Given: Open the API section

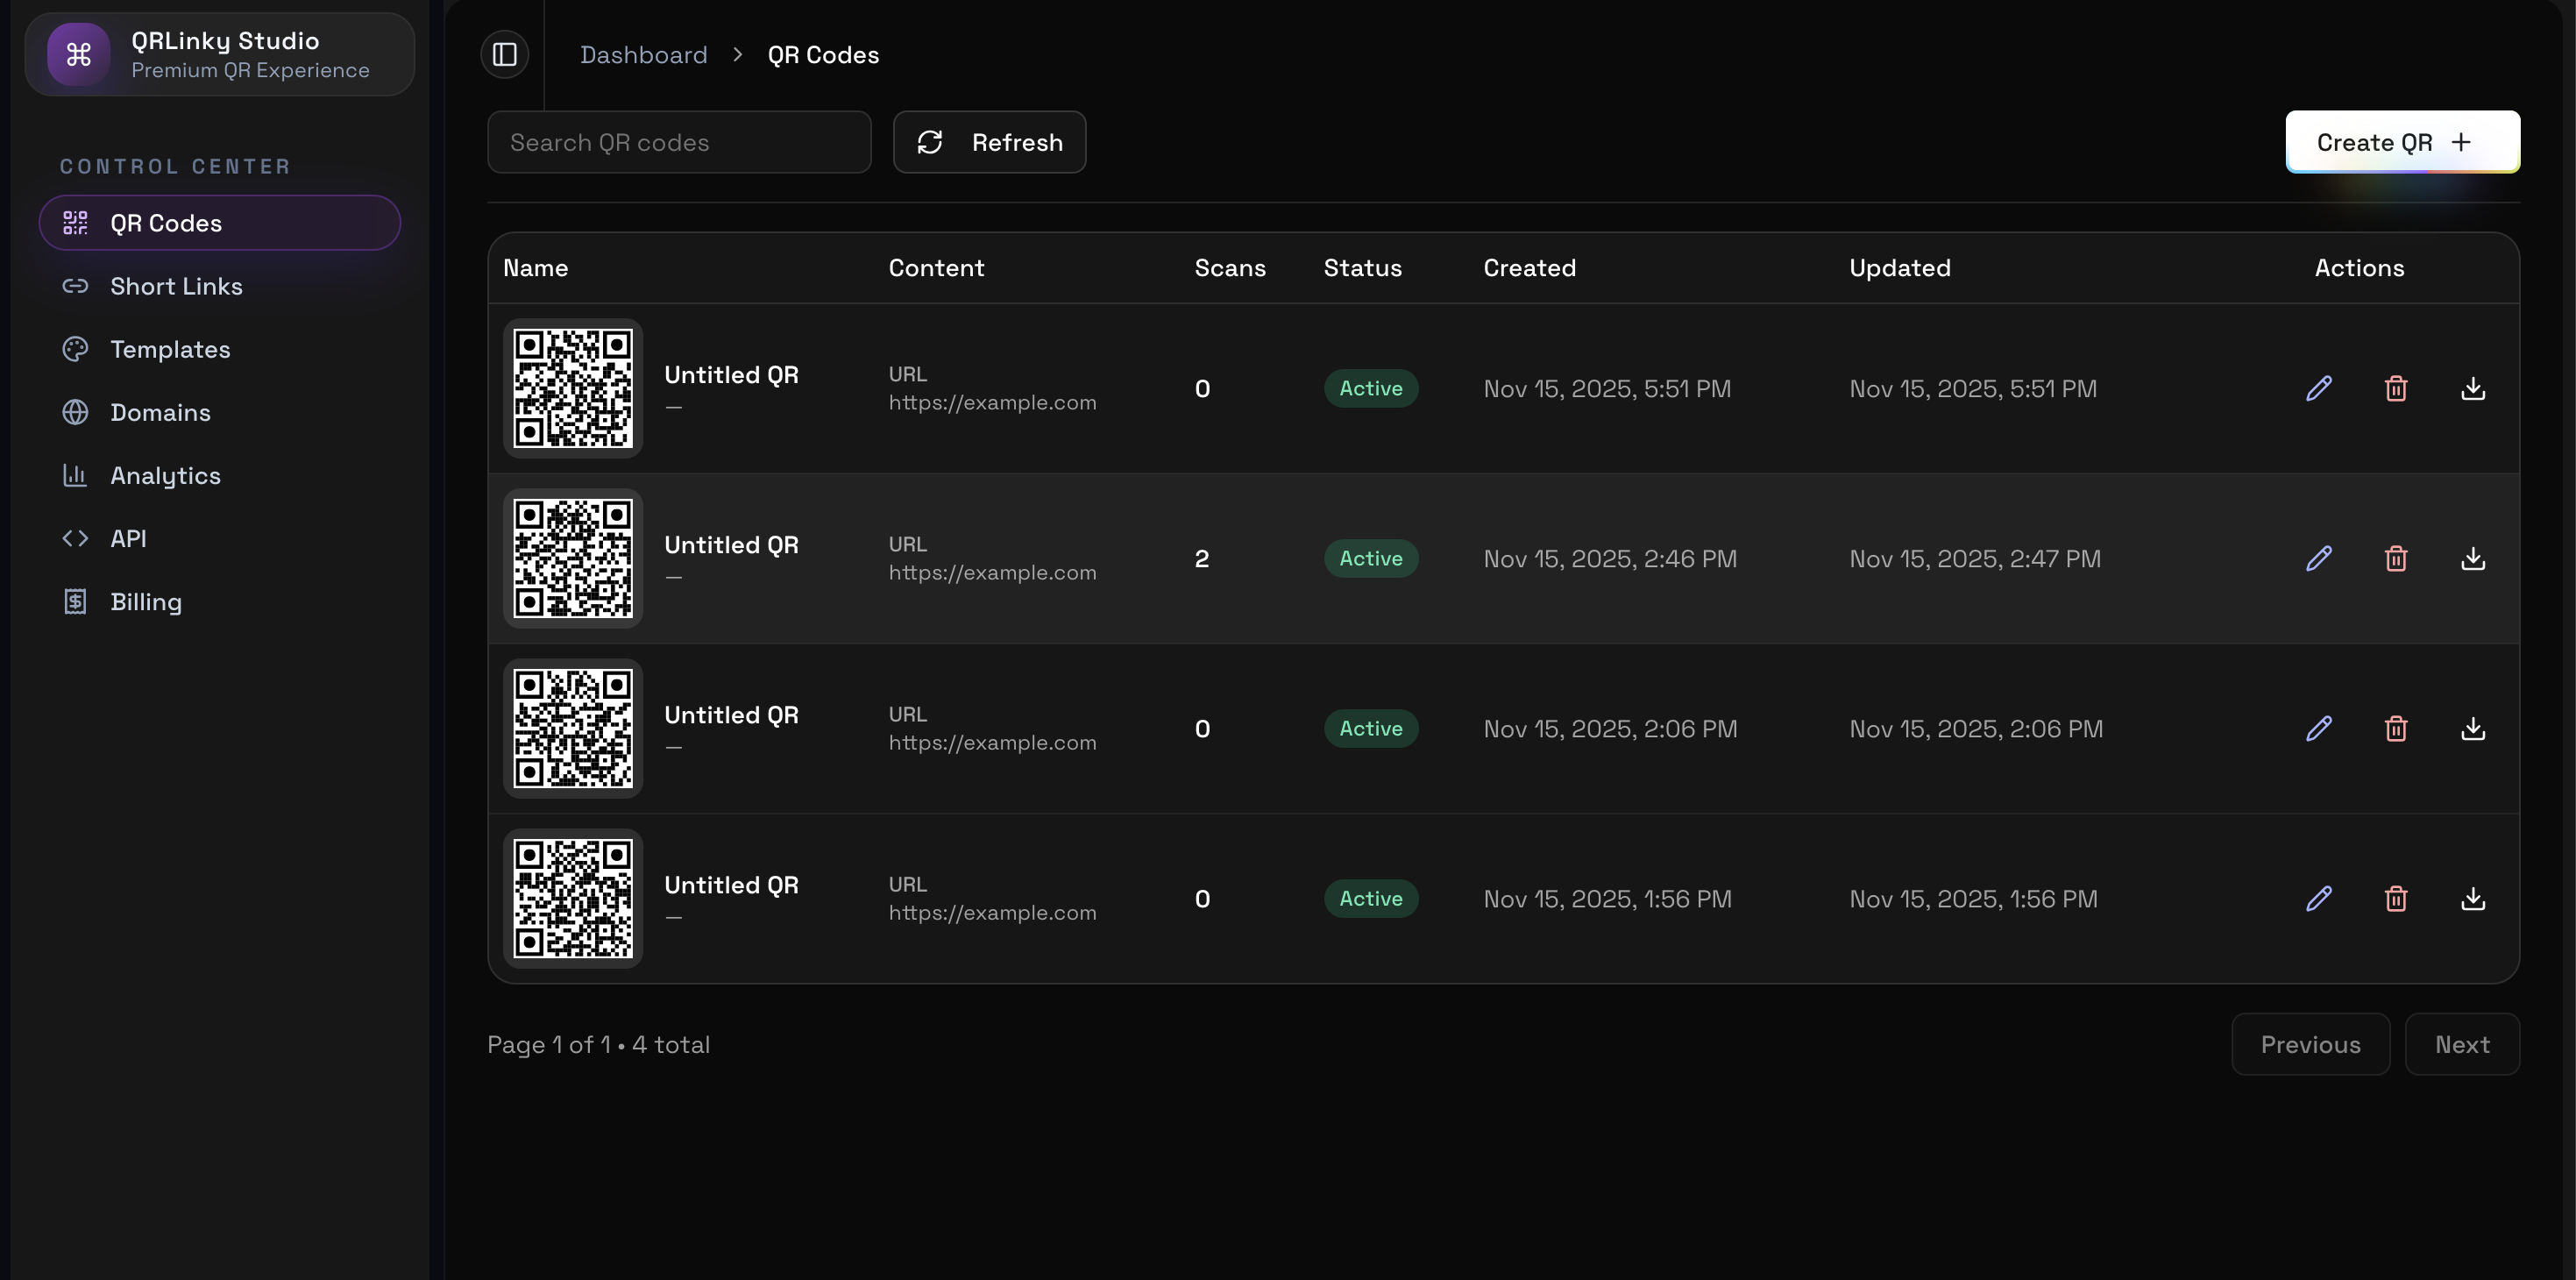Looking at the screenshot, I should click(x=128, y=538).
